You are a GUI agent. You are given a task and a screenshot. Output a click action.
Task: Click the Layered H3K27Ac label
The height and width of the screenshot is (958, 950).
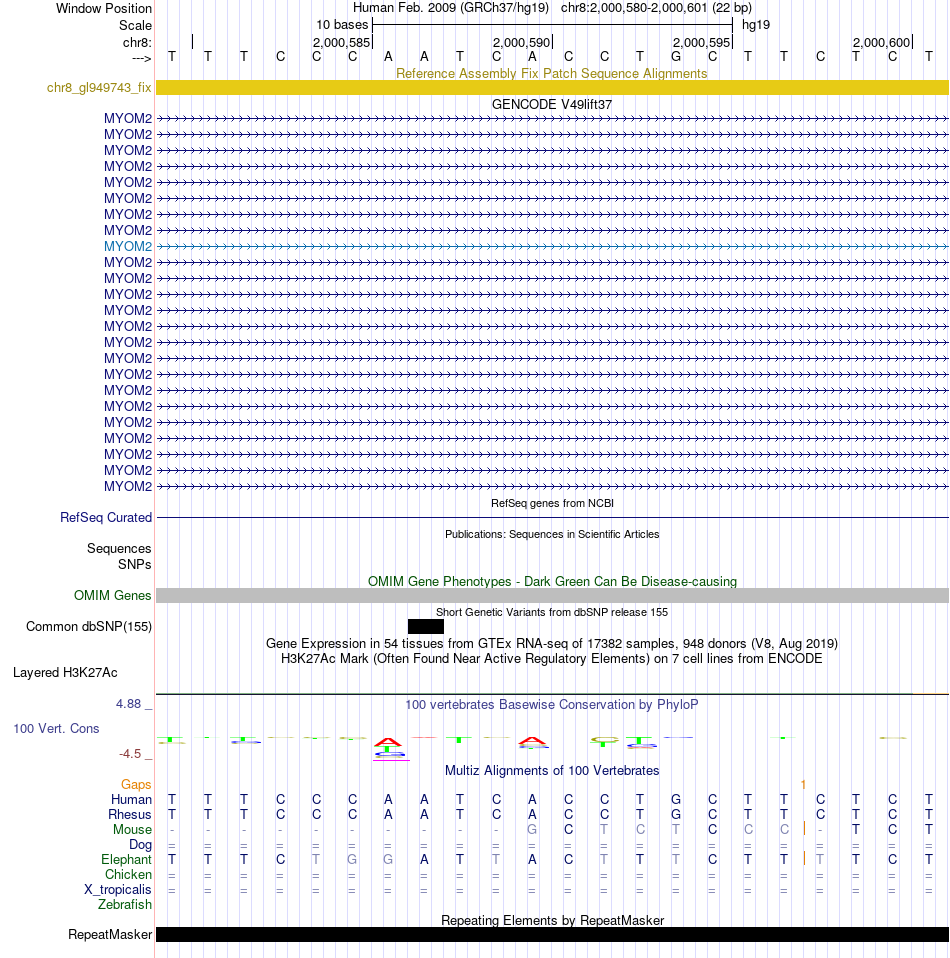pyautogui.click(x=65, y=673)
